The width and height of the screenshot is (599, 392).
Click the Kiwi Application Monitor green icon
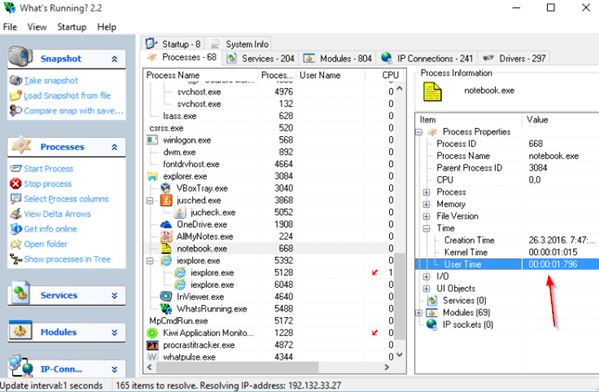tap(152, 333)
